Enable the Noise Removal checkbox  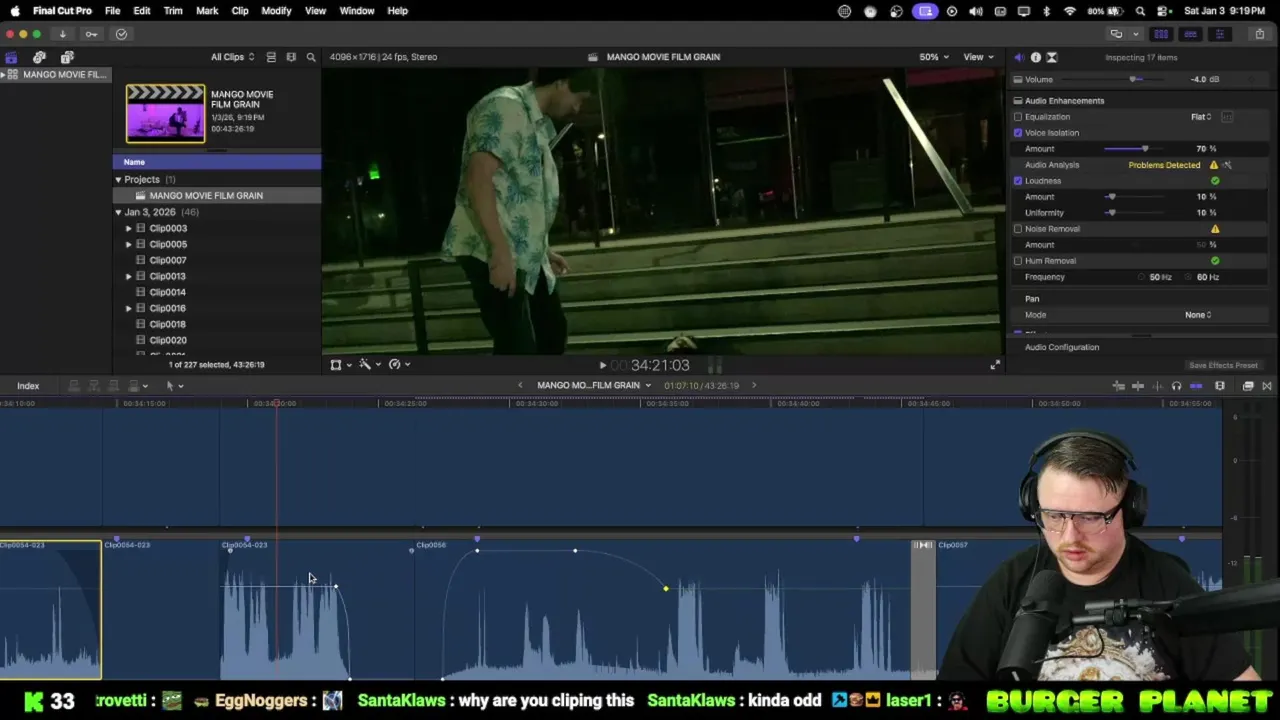[1018, 229]
